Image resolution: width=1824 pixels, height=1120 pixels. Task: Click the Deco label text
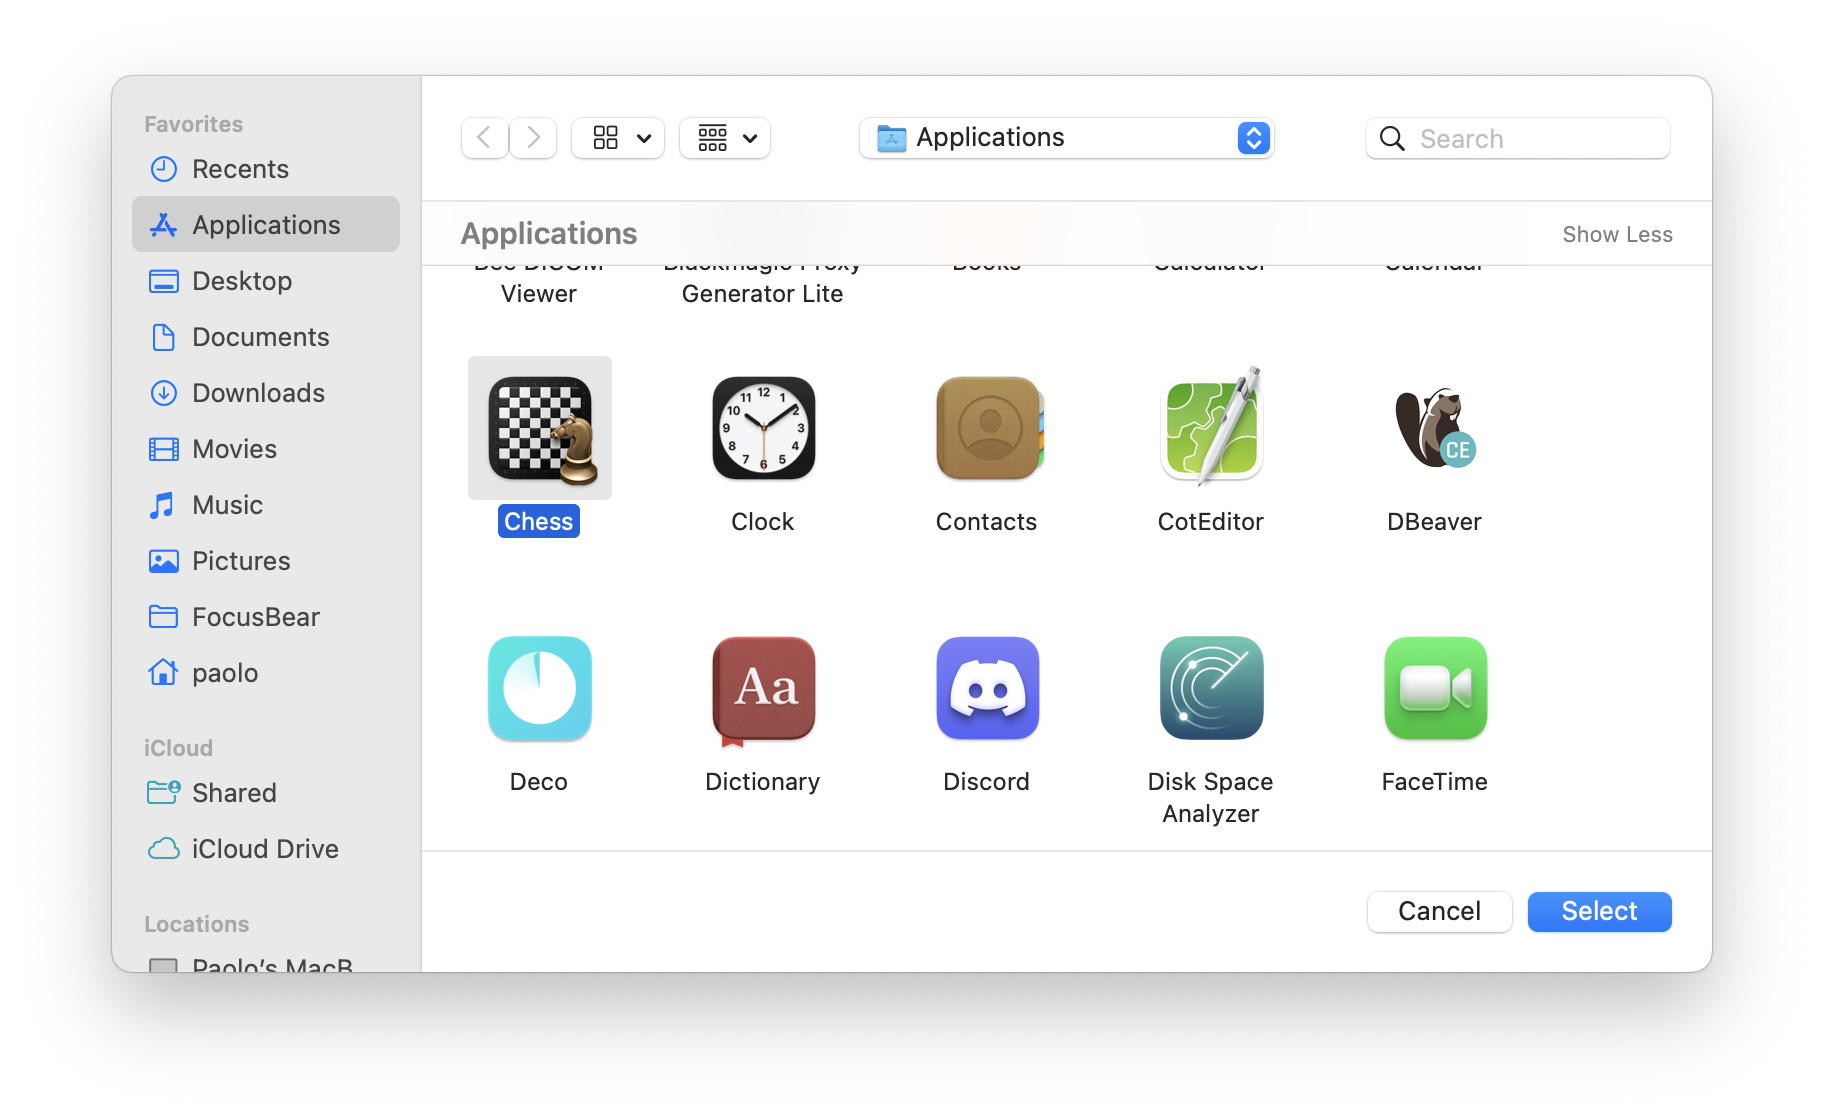pos(539,781)
